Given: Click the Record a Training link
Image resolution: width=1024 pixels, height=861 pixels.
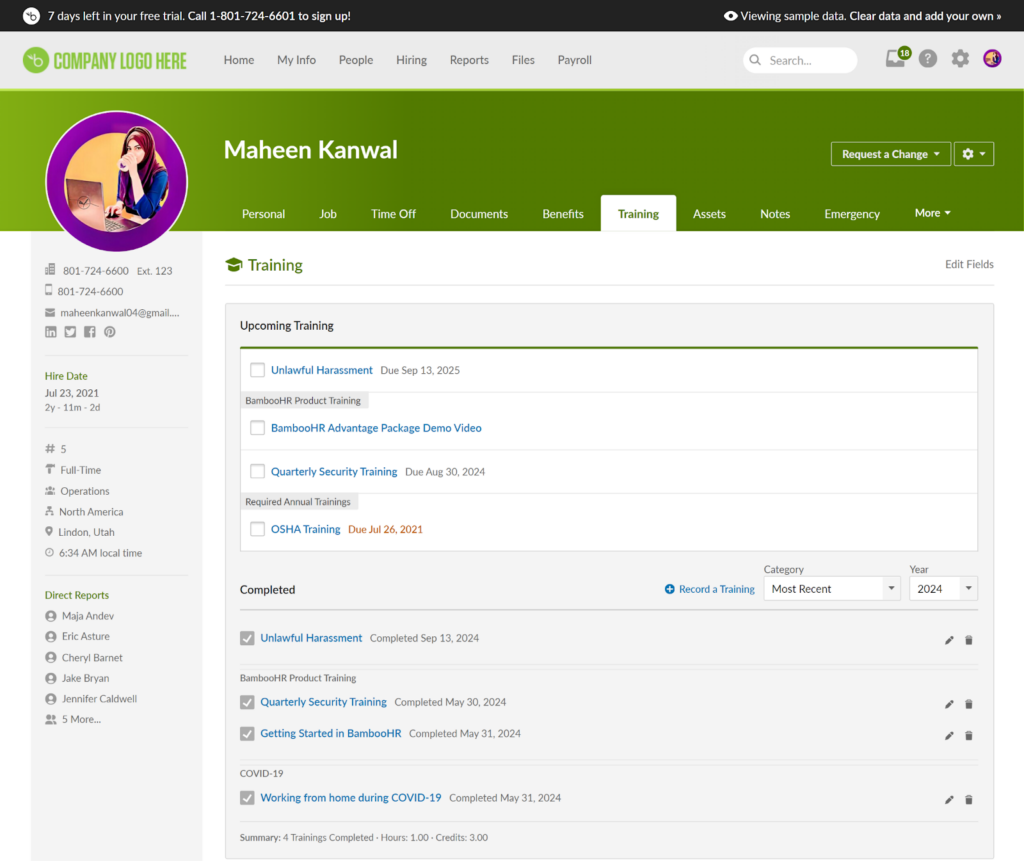Looking at the screenshot, I should coord(710,589).
